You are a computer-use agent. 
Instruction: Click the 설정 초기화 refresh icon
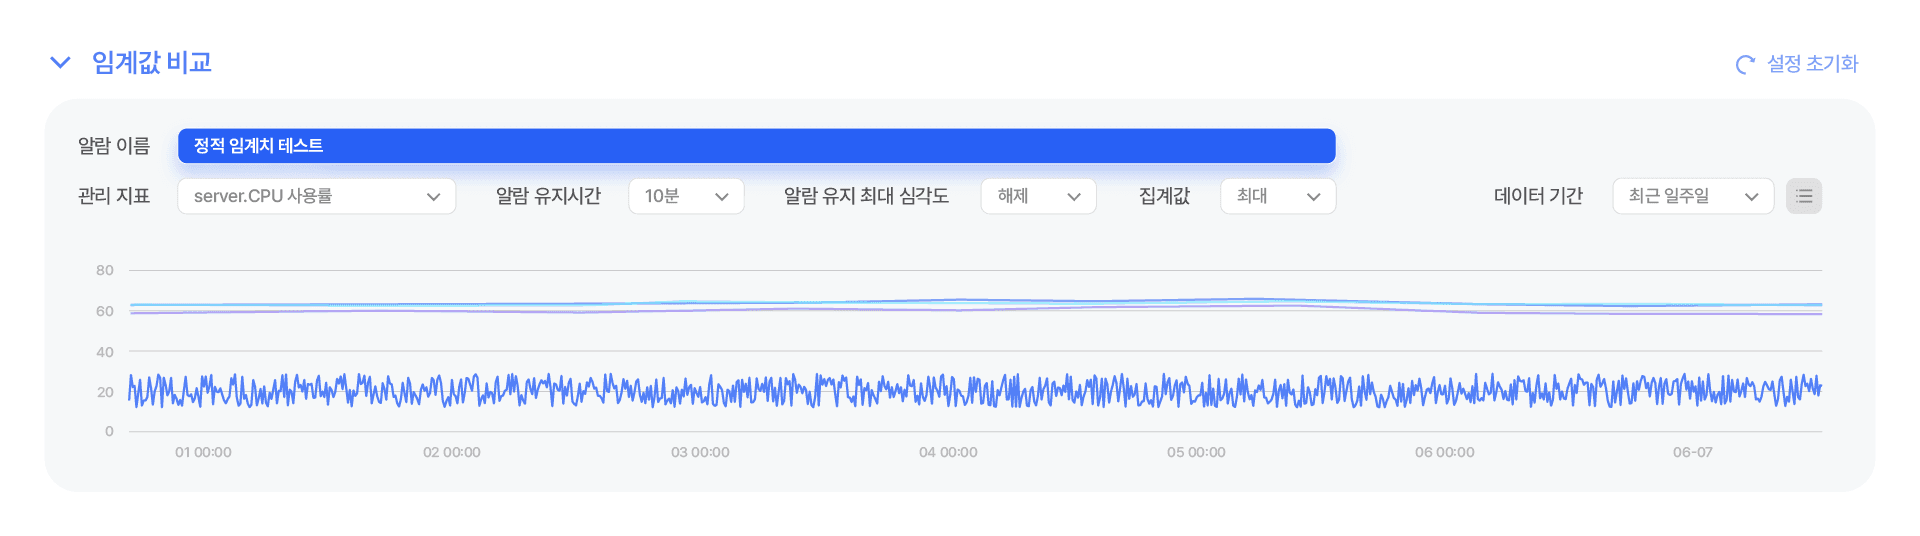(1745, 64)
